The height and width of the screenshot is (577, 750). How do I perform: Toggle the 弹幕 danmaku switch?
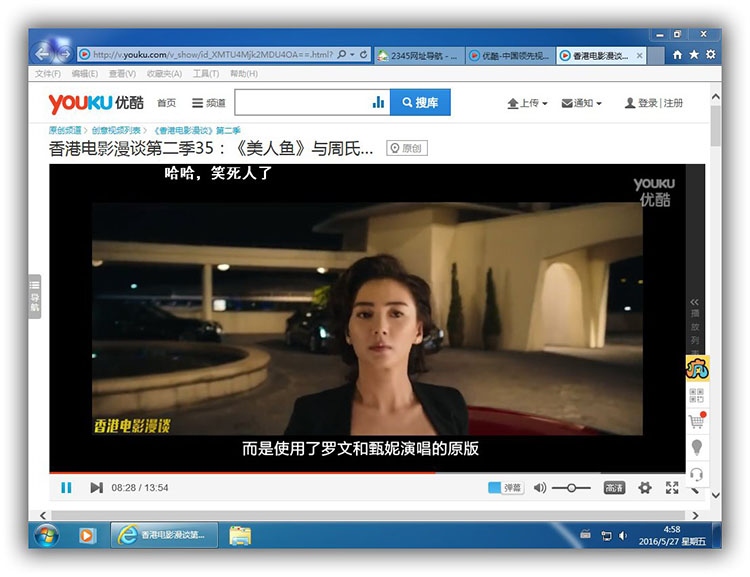(506, 488)
